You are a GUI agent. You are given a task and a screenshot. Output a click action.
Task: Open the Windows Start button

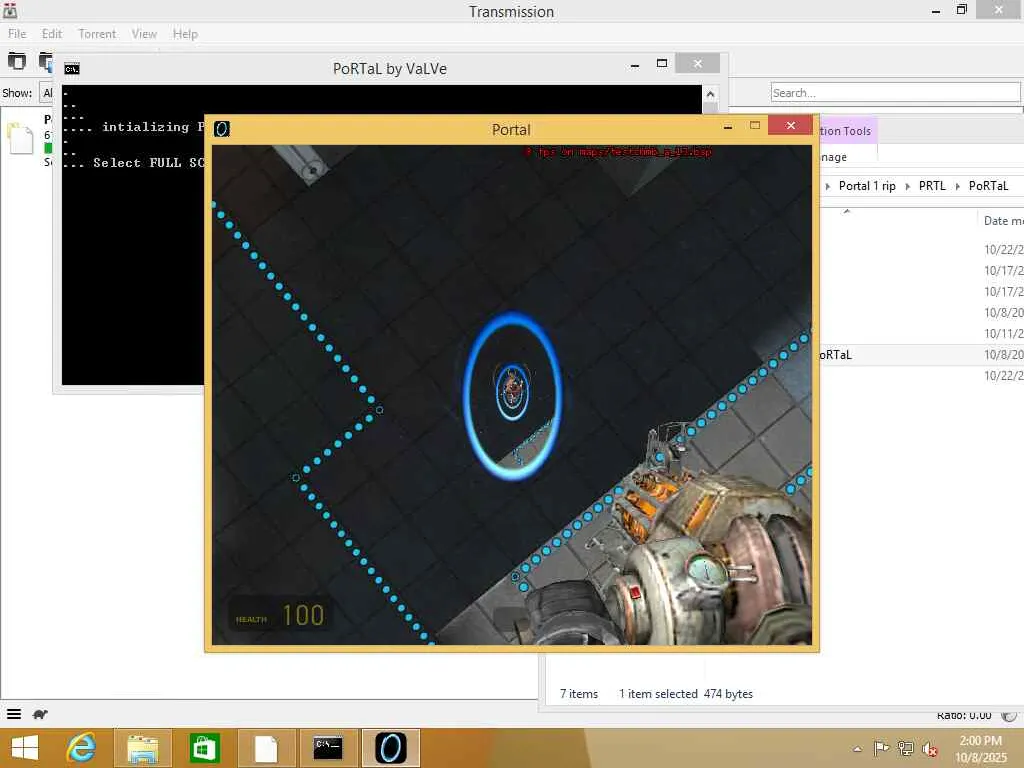(25, 748)
